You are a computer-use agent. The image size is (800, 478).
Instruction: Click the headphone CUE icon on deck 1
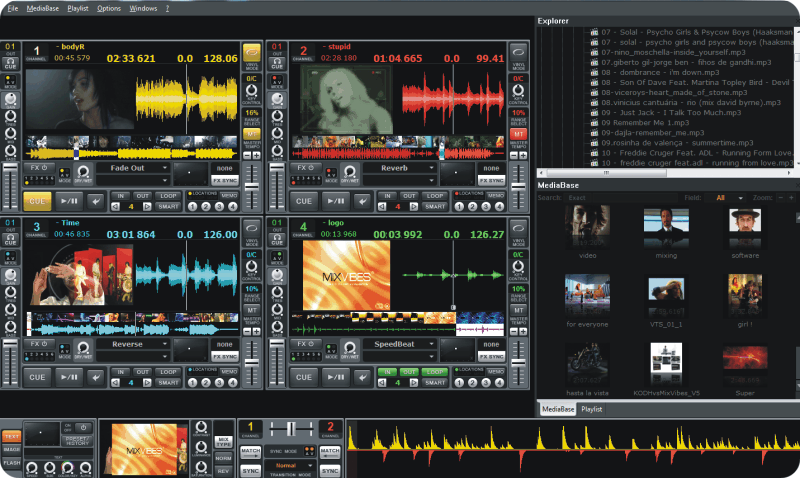(x=11, y=64)
